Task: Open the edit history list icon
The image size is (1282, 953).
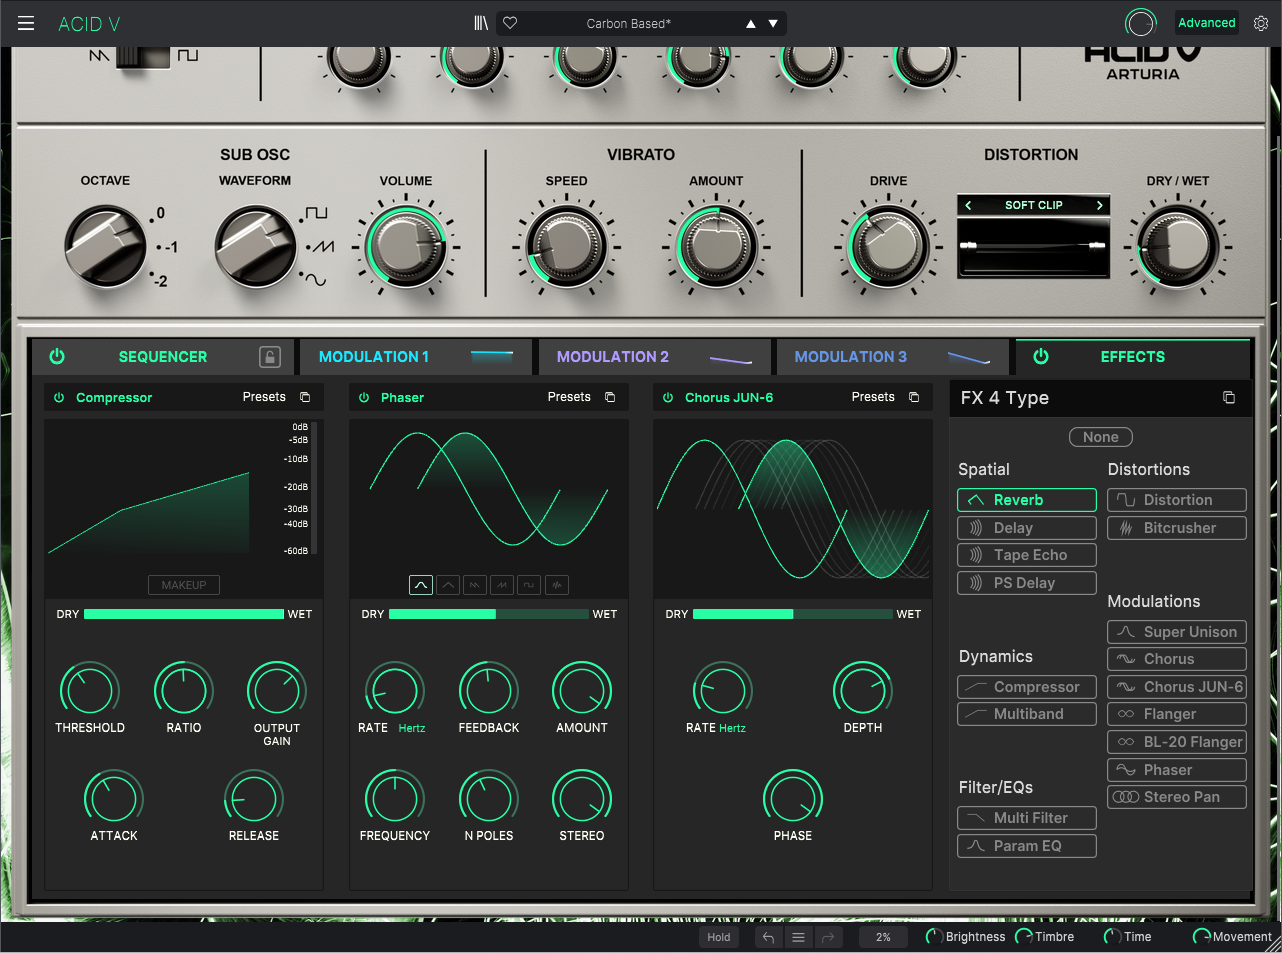Action: (798, 937)
